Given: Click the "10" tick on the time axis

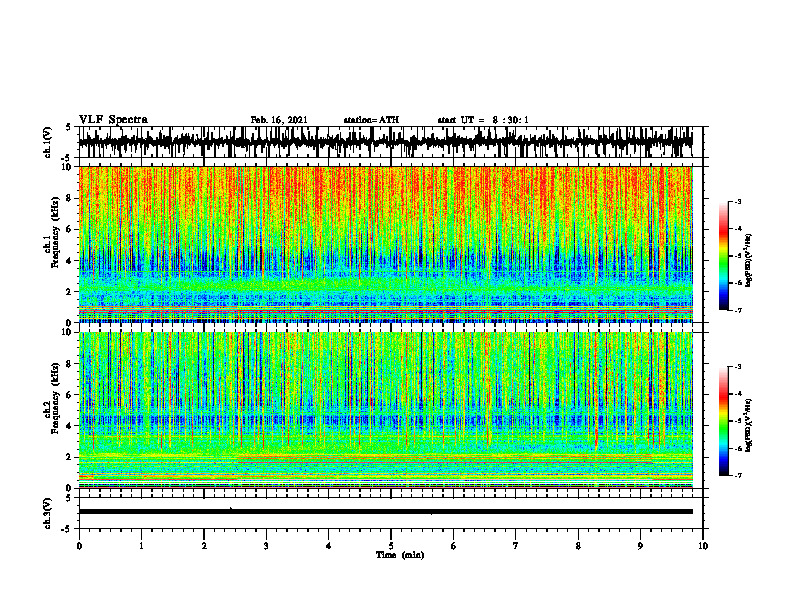Looking at the screenshot, I should 703,546.
